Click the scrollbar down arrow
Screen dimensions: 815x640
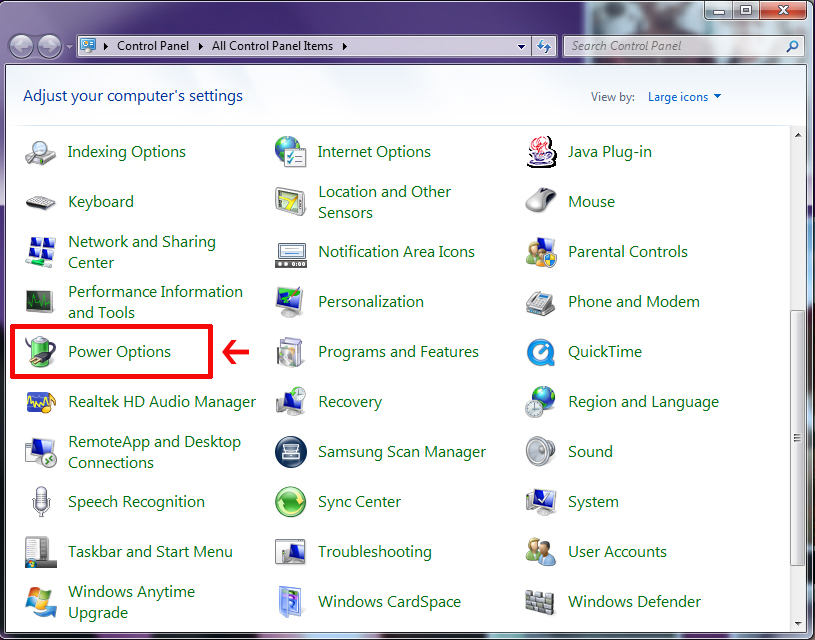[797, 623]
